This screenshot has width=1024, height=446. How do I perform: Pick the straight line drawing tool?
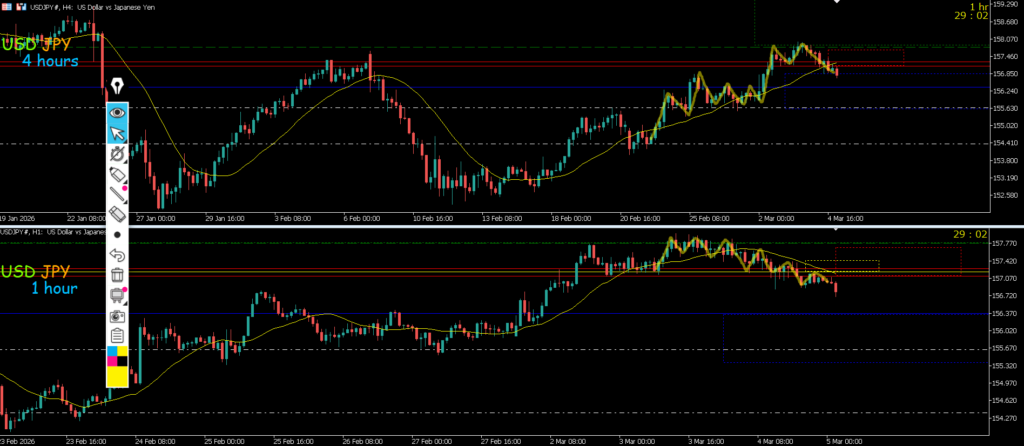click(118, 194)
